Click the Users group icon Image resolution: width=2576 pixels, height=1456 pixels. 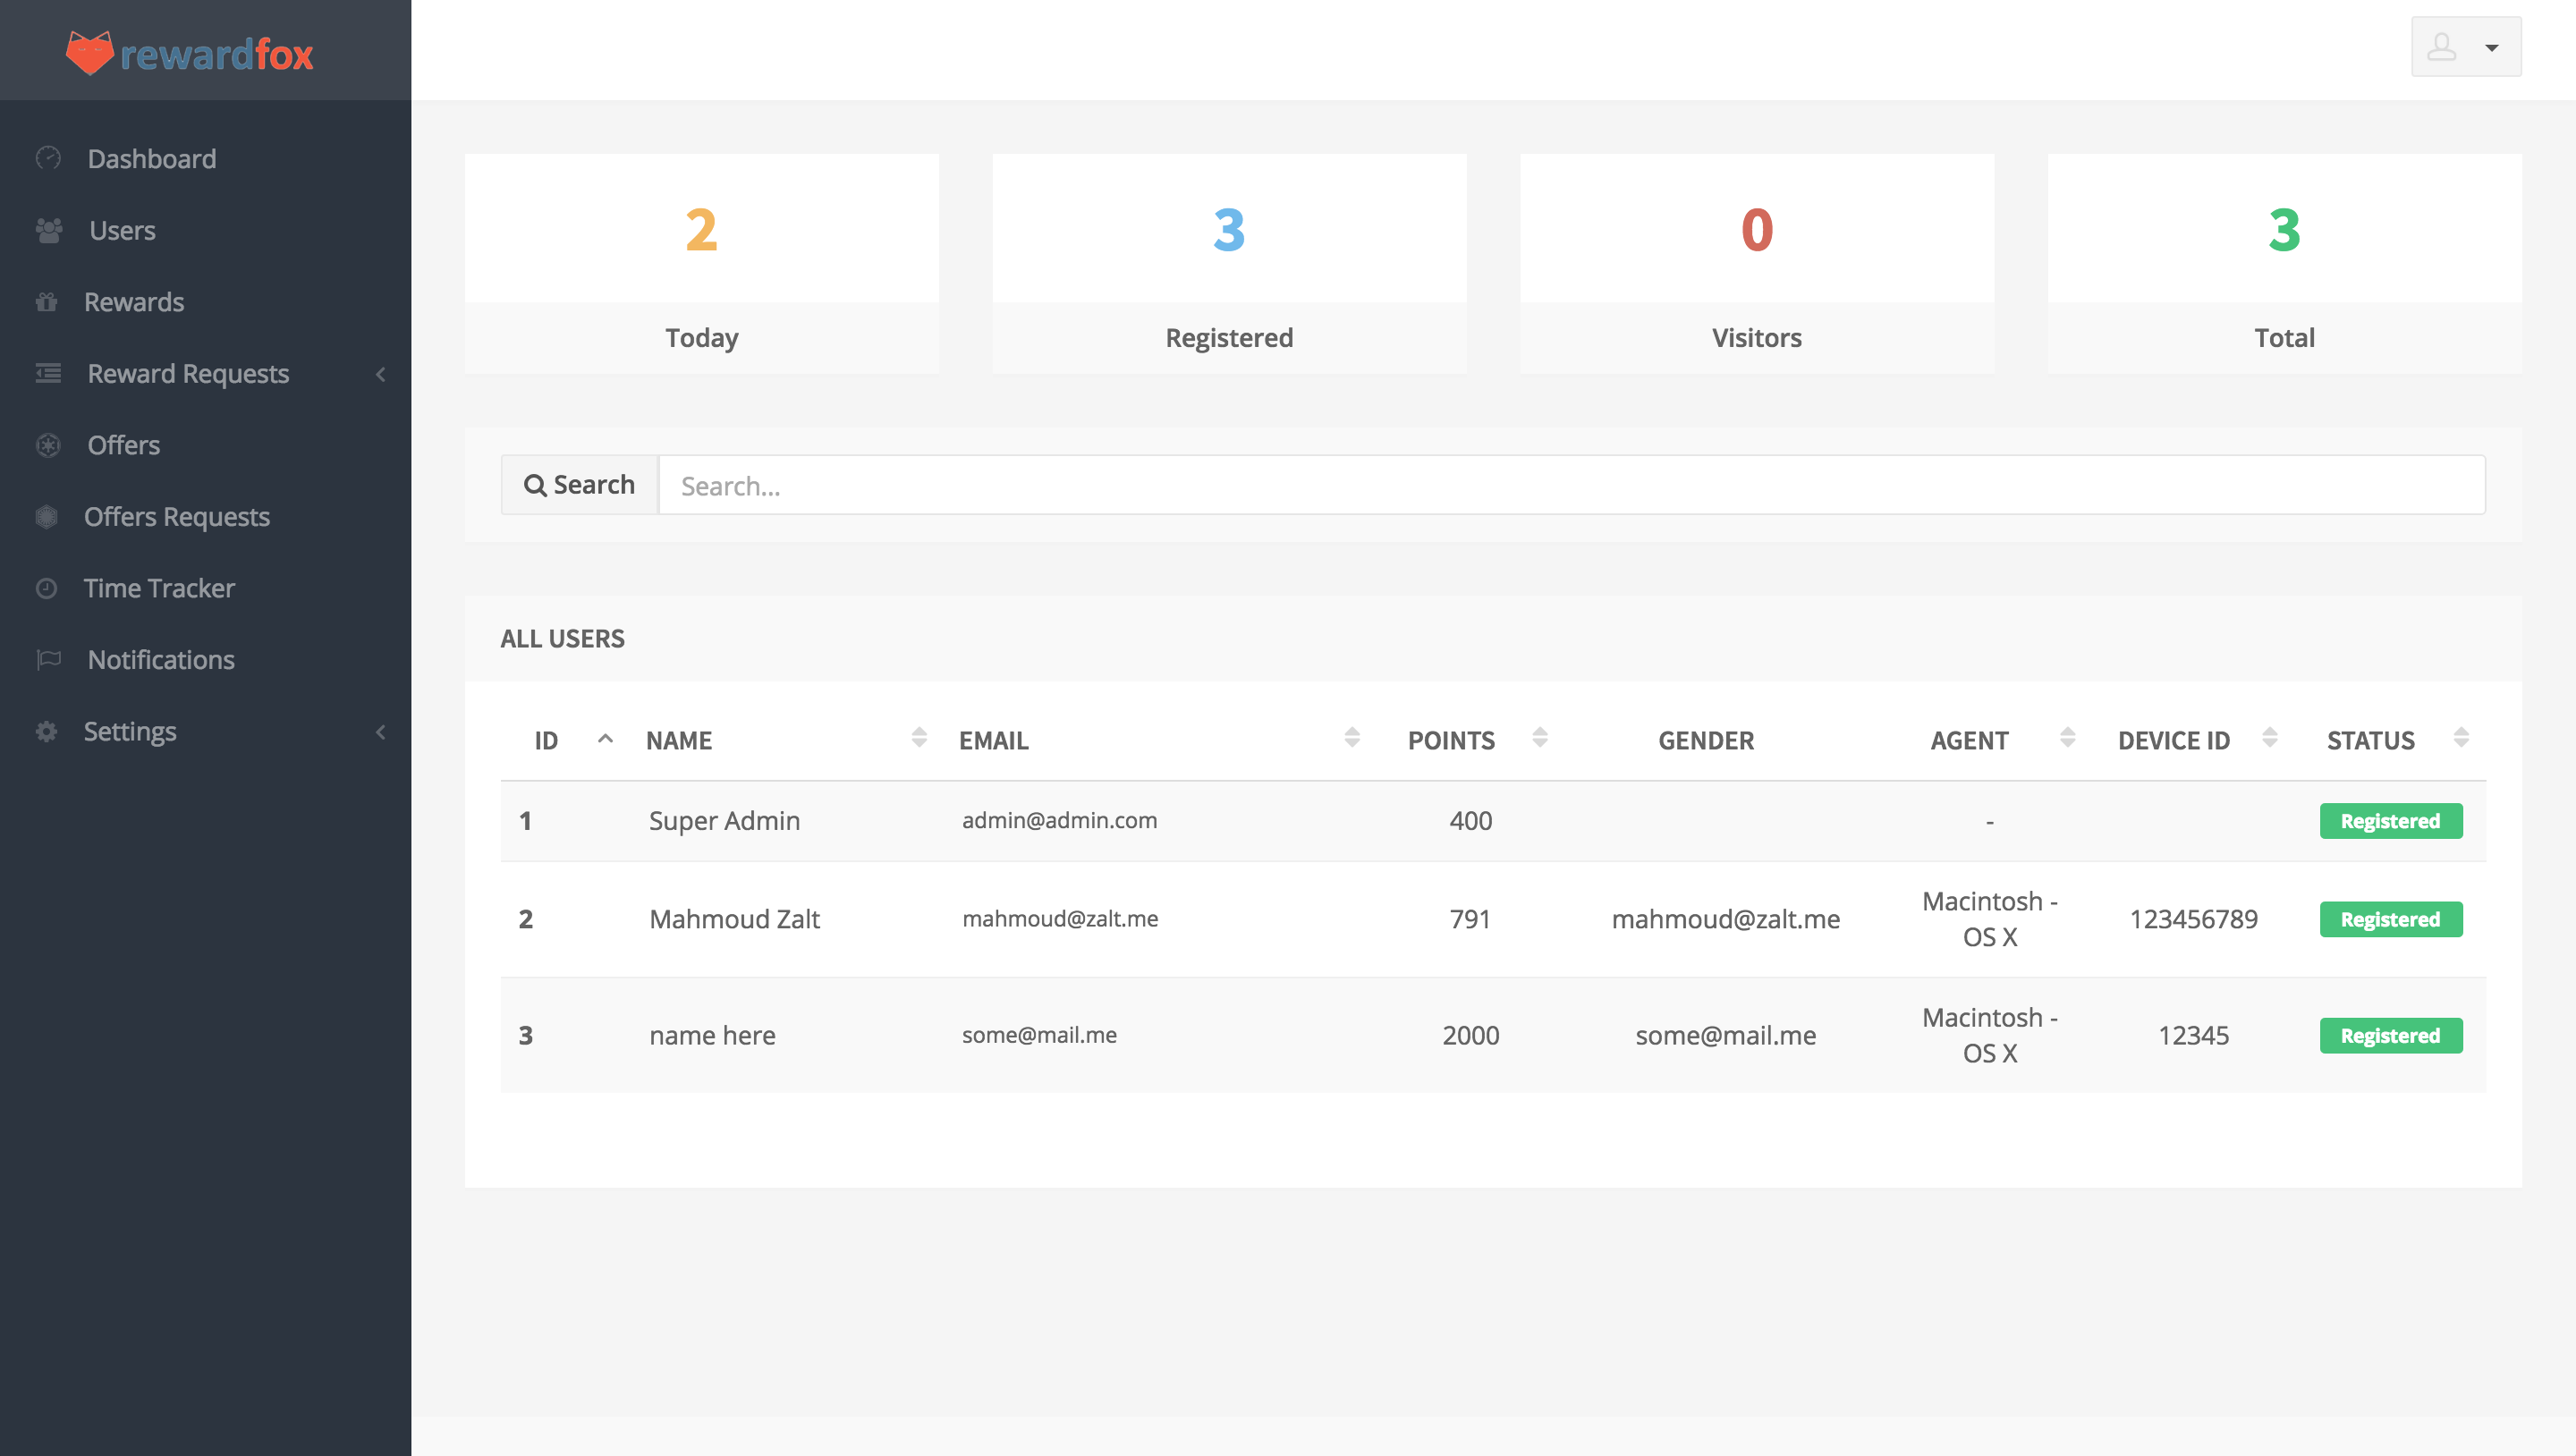pyautogui.click(x=48, y=230)
